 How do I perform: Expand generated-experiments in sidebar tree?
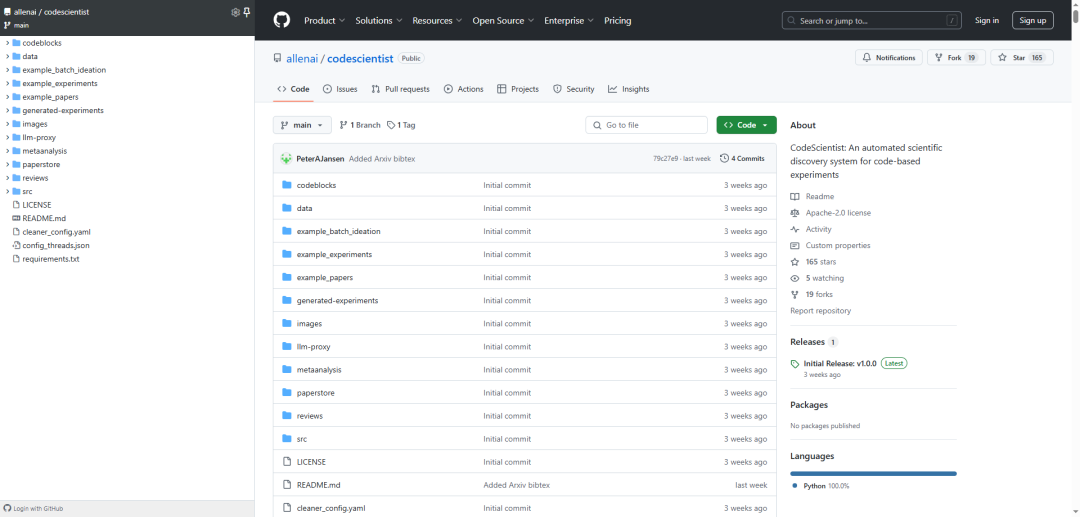(x=7, y=110)
